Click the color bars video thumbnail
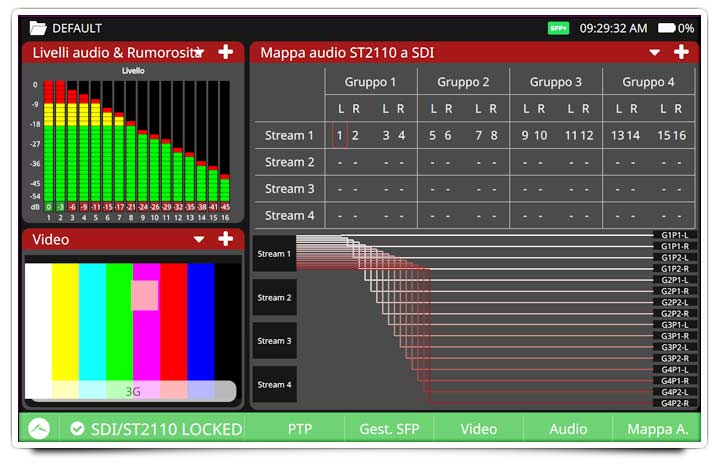720x466 pixels. [133, 331]
